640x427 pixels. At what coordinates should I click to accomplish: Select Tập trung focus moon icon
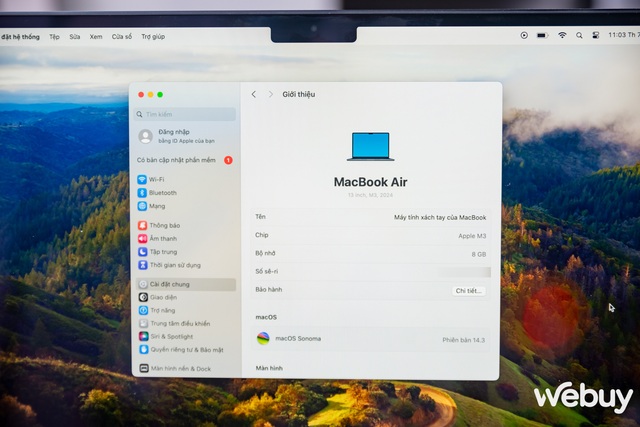point(142,252)
